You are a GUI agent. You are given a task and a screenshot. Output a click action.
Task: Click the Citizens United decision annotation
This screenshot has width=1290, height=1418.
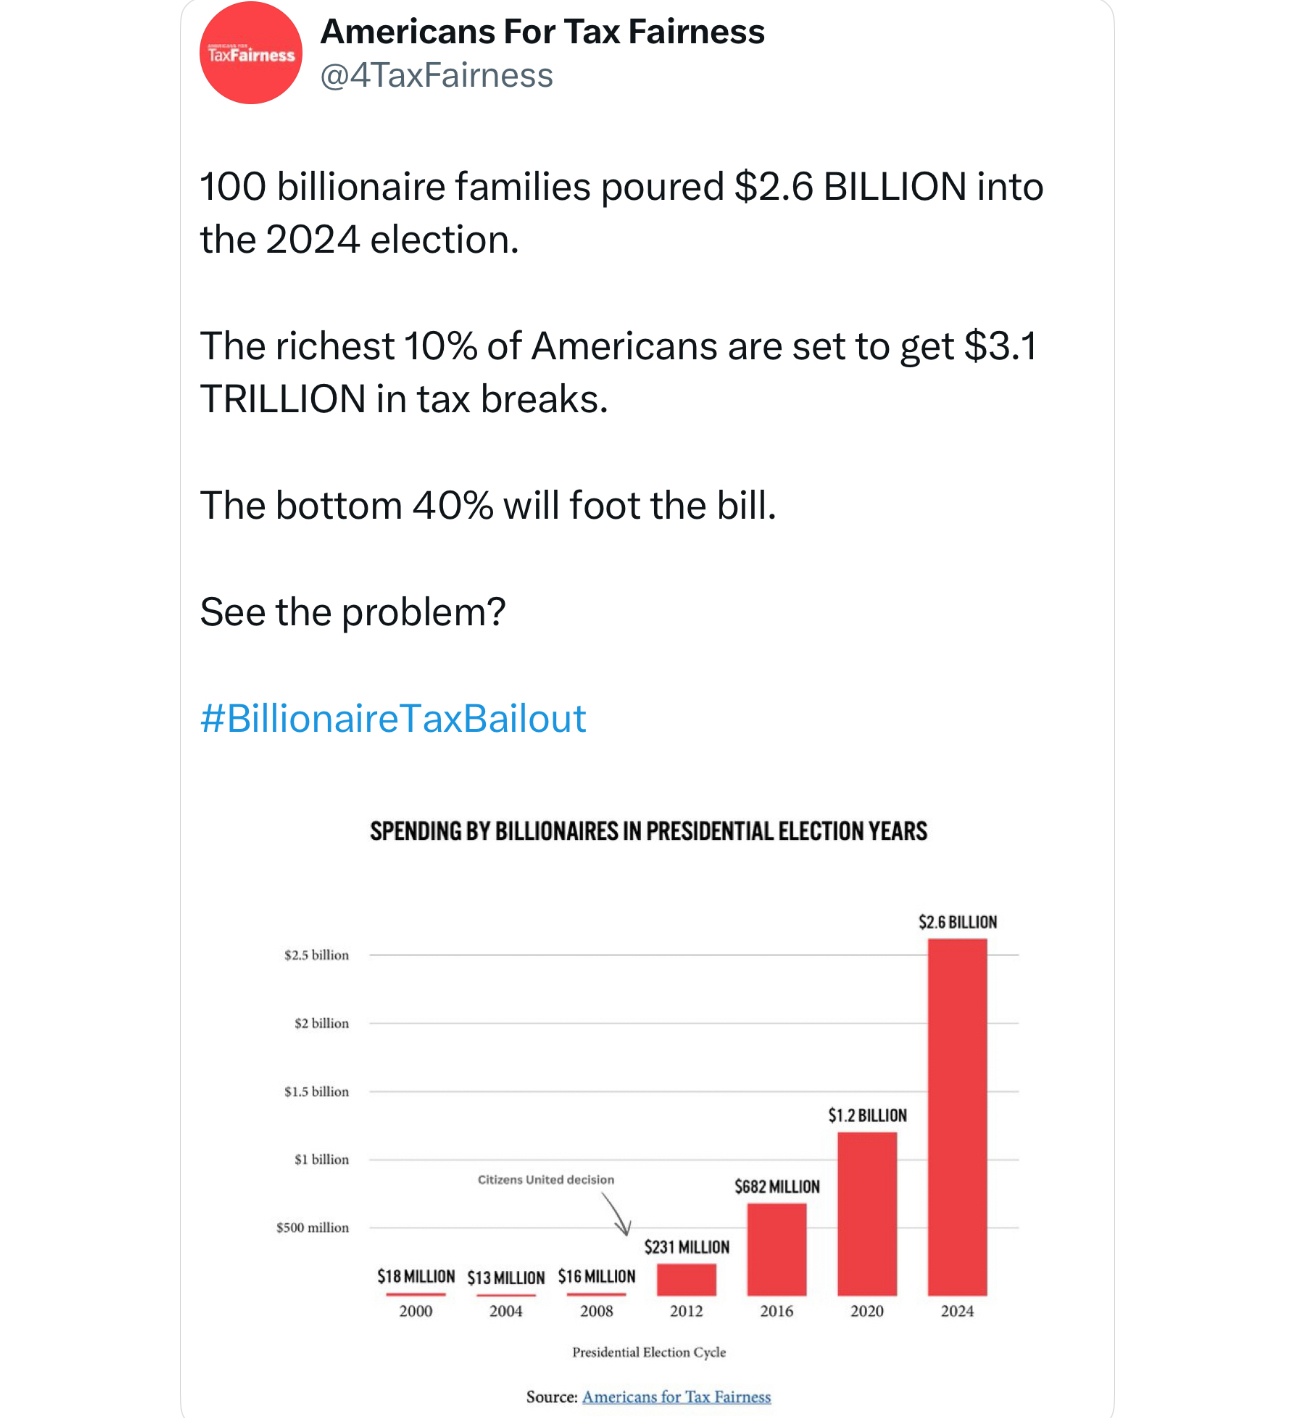click(546, 1180)
